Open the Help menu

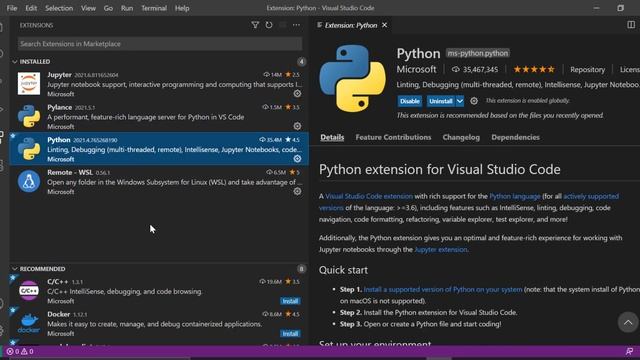(x=182, y=8)
